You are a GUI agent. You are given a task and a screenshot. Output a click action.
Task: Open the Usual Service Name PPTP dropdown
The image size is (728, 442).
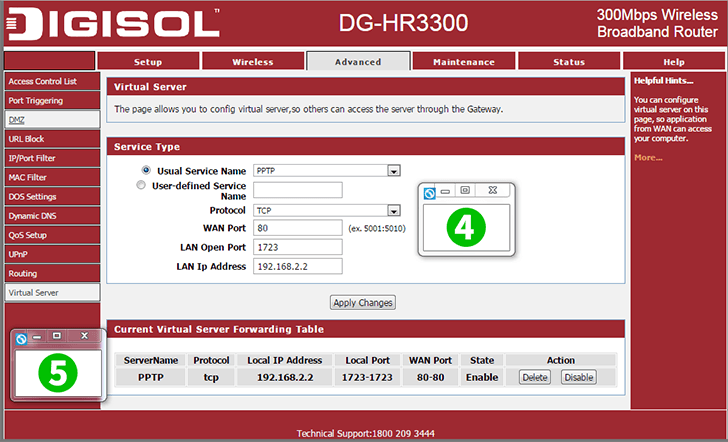pyautogui.click(x=327, y=170)
